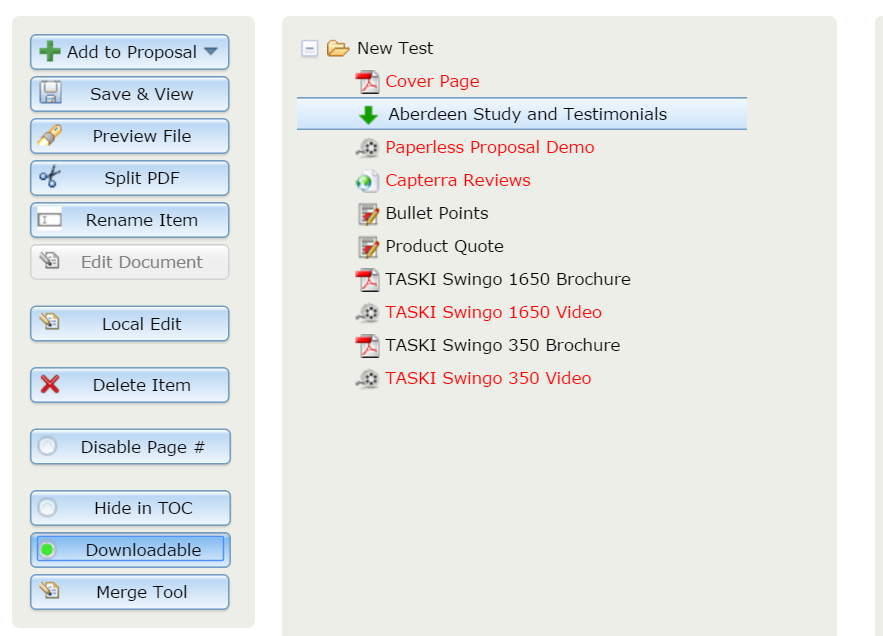
Task: Toggle Hide in TOC setting
Action: (x=130, y=508)
